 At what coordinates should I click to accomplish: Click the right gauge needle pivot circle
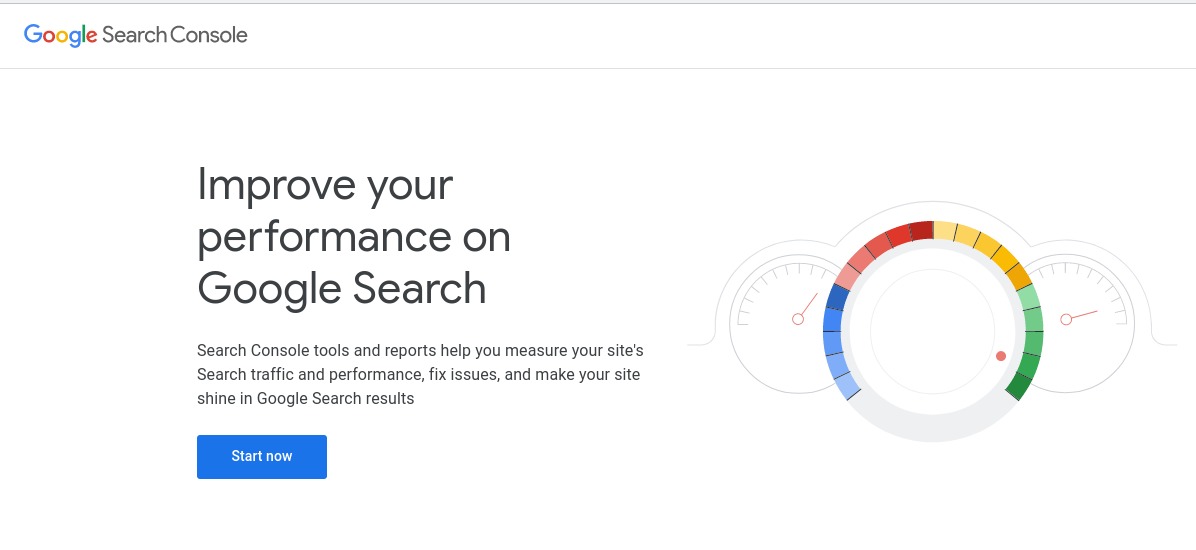[x=1066, y=319]
